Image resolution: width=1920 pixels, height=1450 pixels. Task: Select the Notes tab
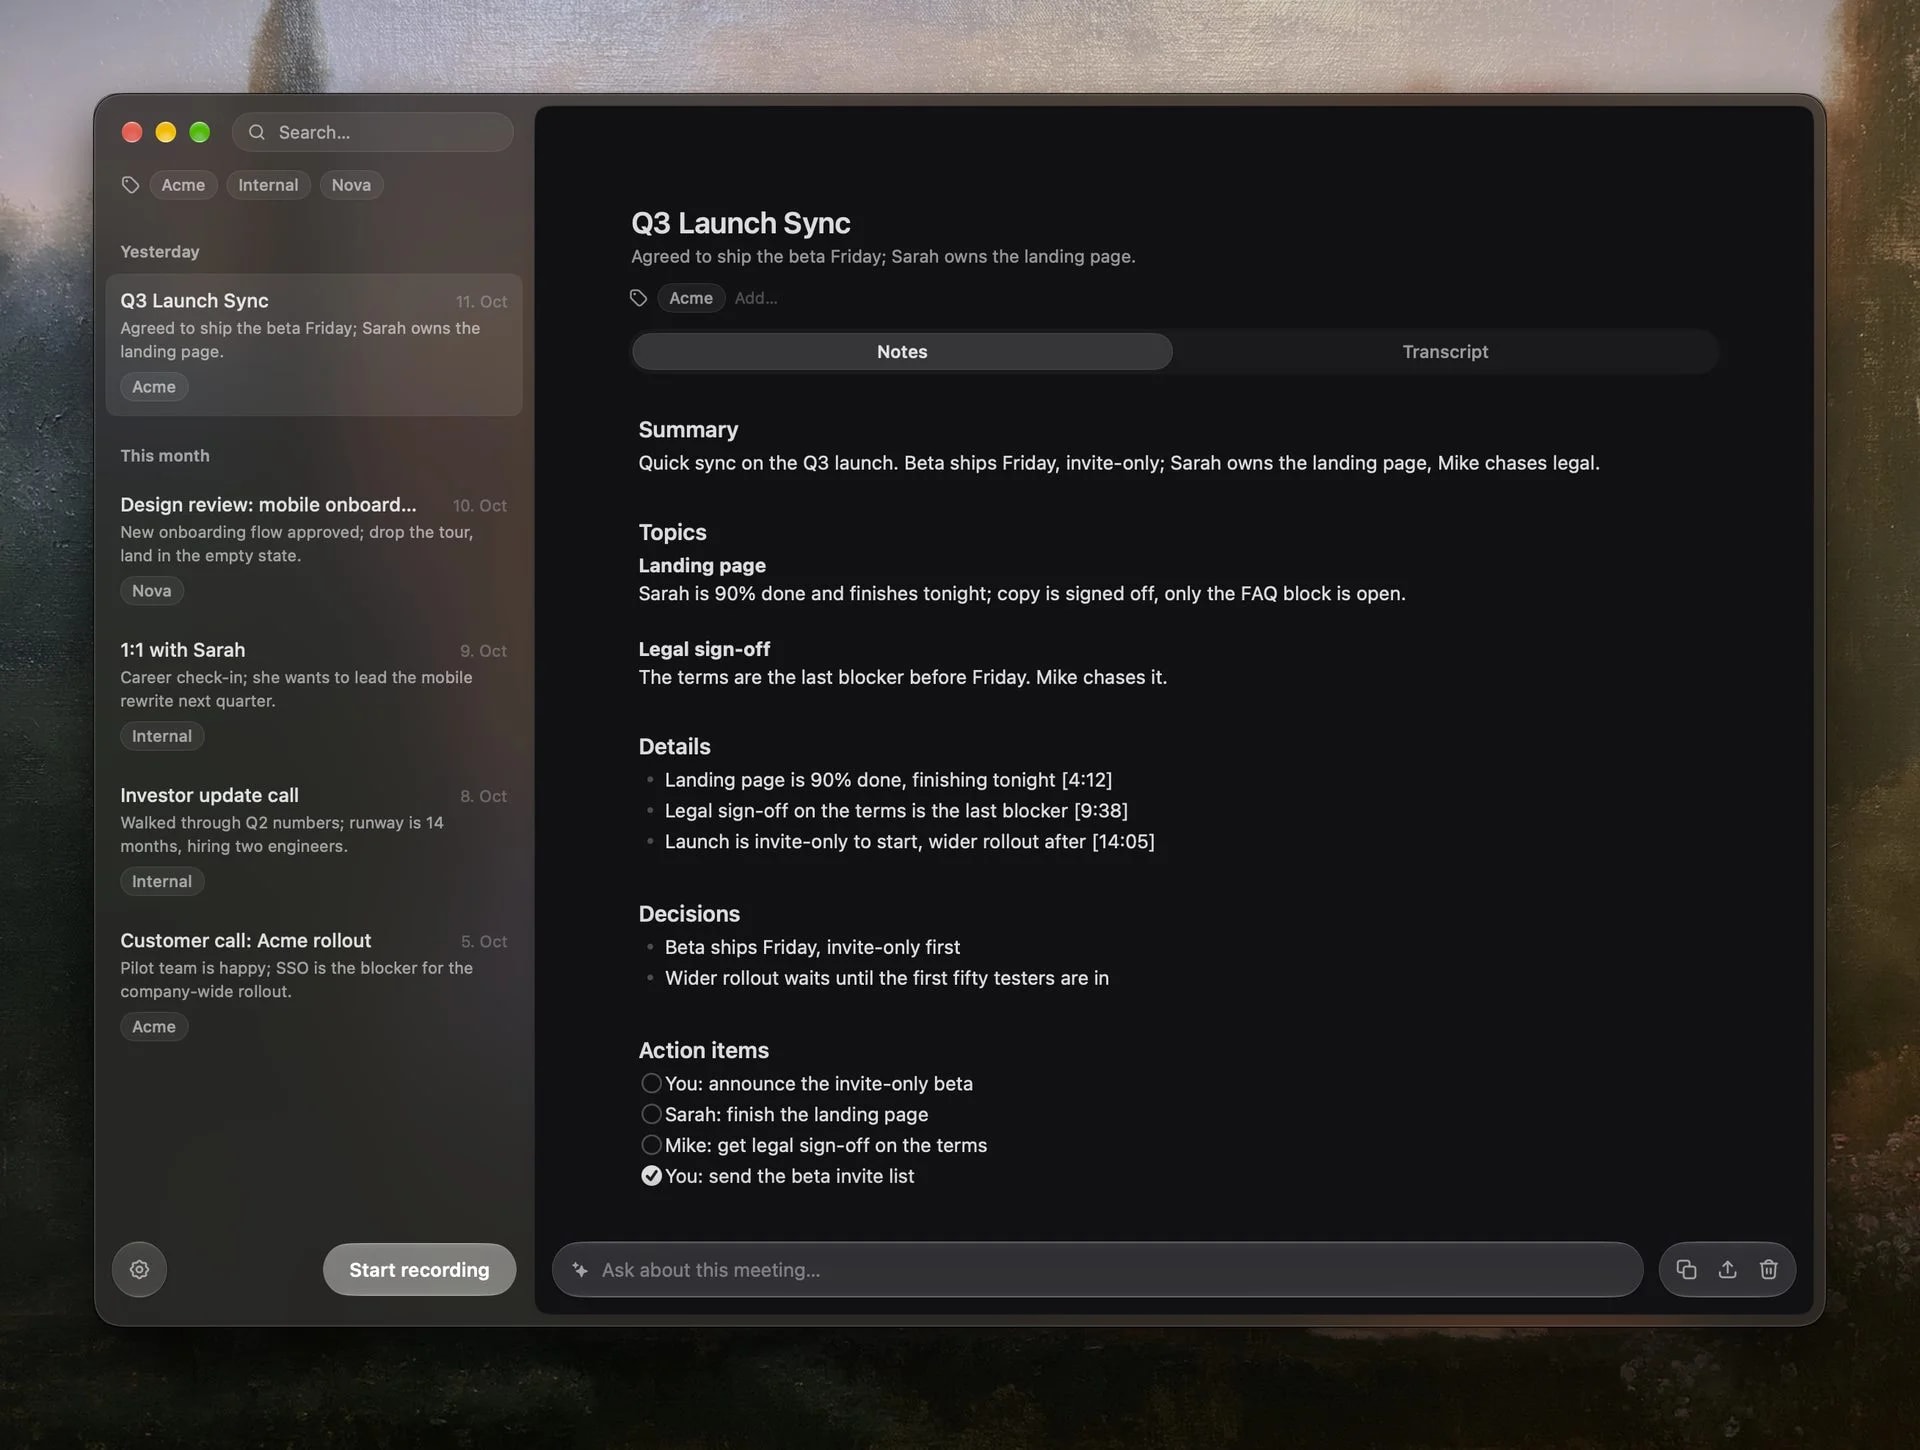pyautogui.click(x=902, y=351)
